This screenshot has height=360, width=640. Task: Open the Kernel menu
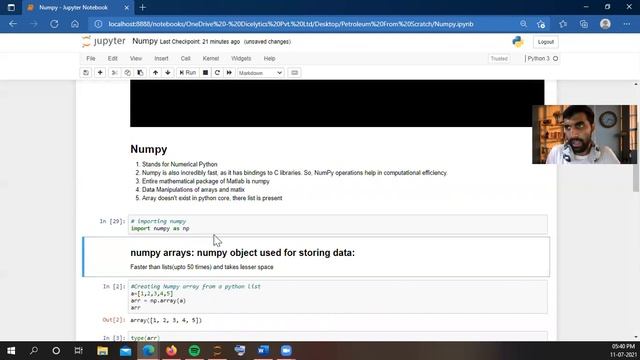pos(211,58)
